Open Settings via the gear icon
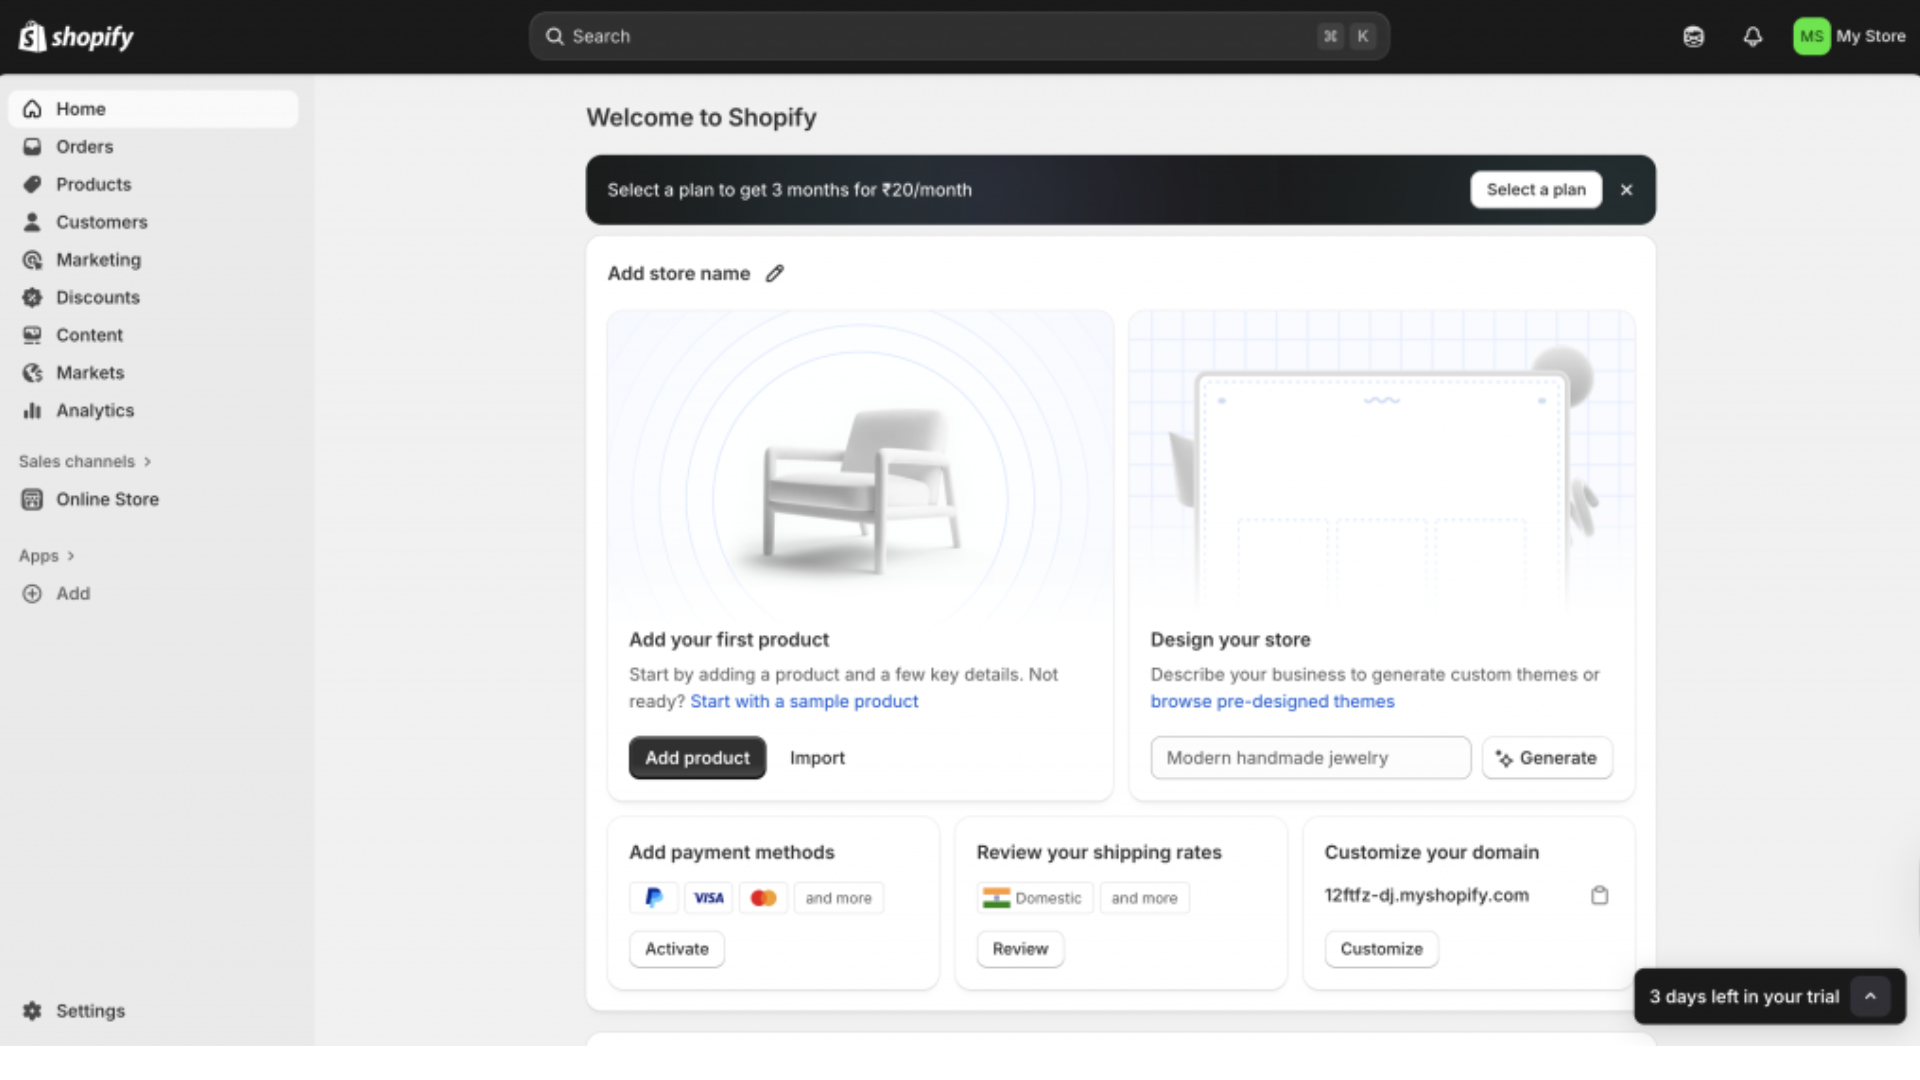 pyautogui.click(x=32, y=1011)
